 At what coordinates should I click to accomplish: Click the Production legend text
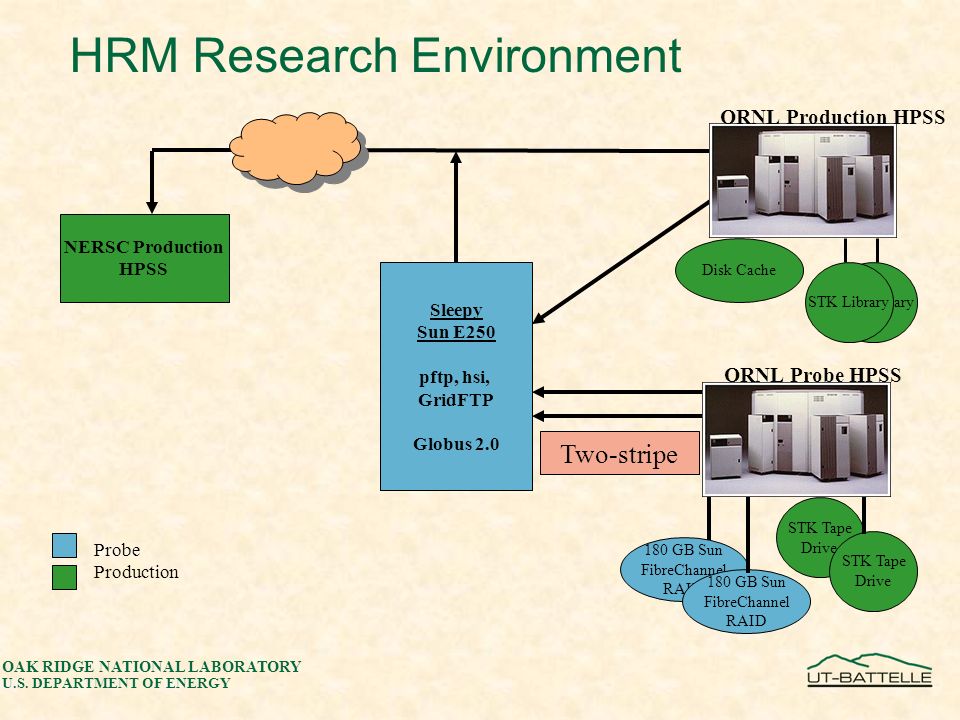[136, 572]
